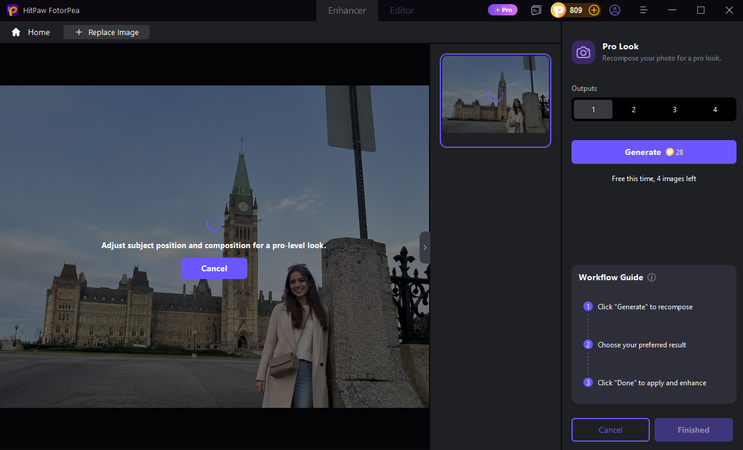Viewport: 743px width, 450px height.
Task: Minimize the FotorPea window
Action: click(672, 10)
